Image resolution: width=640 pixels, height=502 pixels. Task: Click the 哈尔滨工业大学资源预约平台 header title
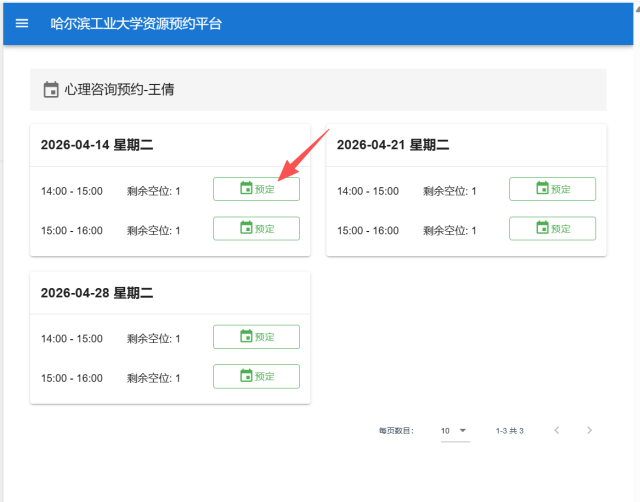(x=136, y=23)
